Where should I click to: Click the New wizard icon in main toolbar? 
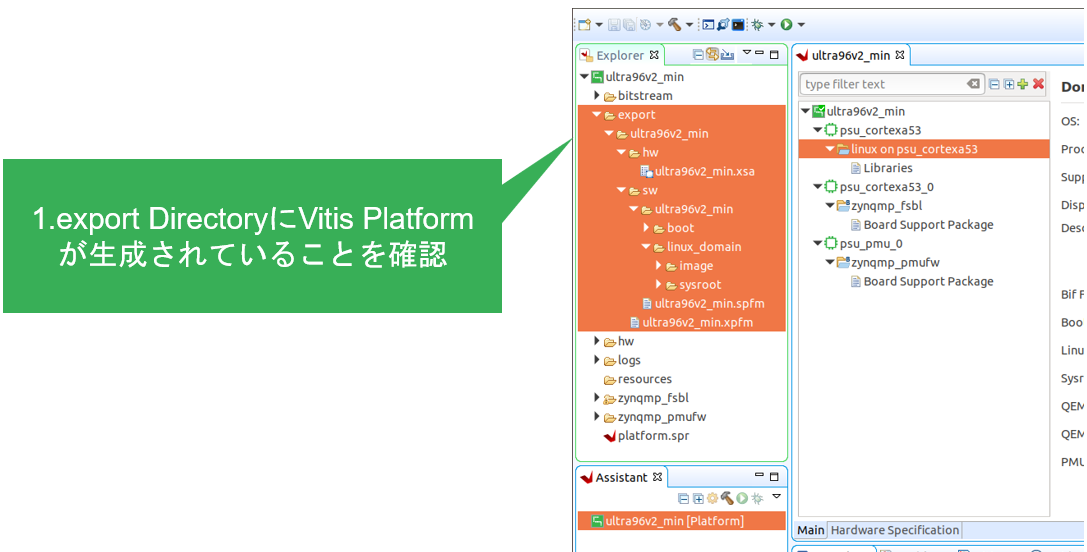coord(585,25)
